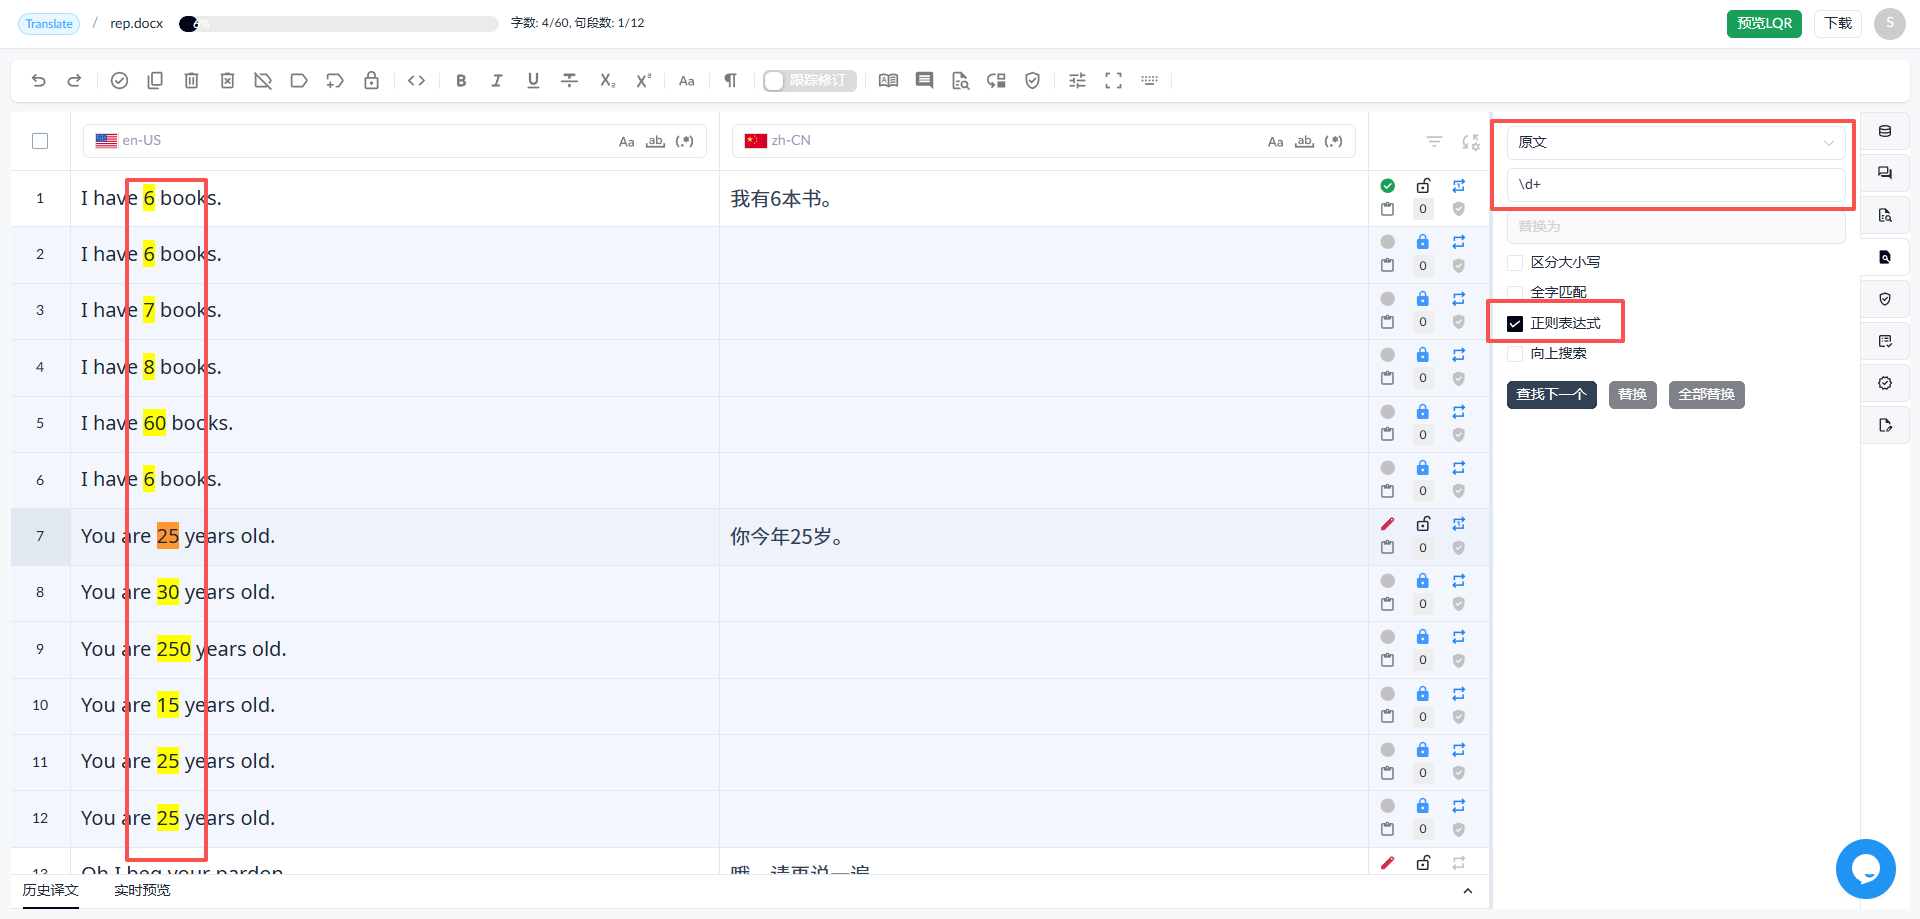1920x919 pixels.
Task: Apply bold formatting from toolbar
Action: (461, 81)
